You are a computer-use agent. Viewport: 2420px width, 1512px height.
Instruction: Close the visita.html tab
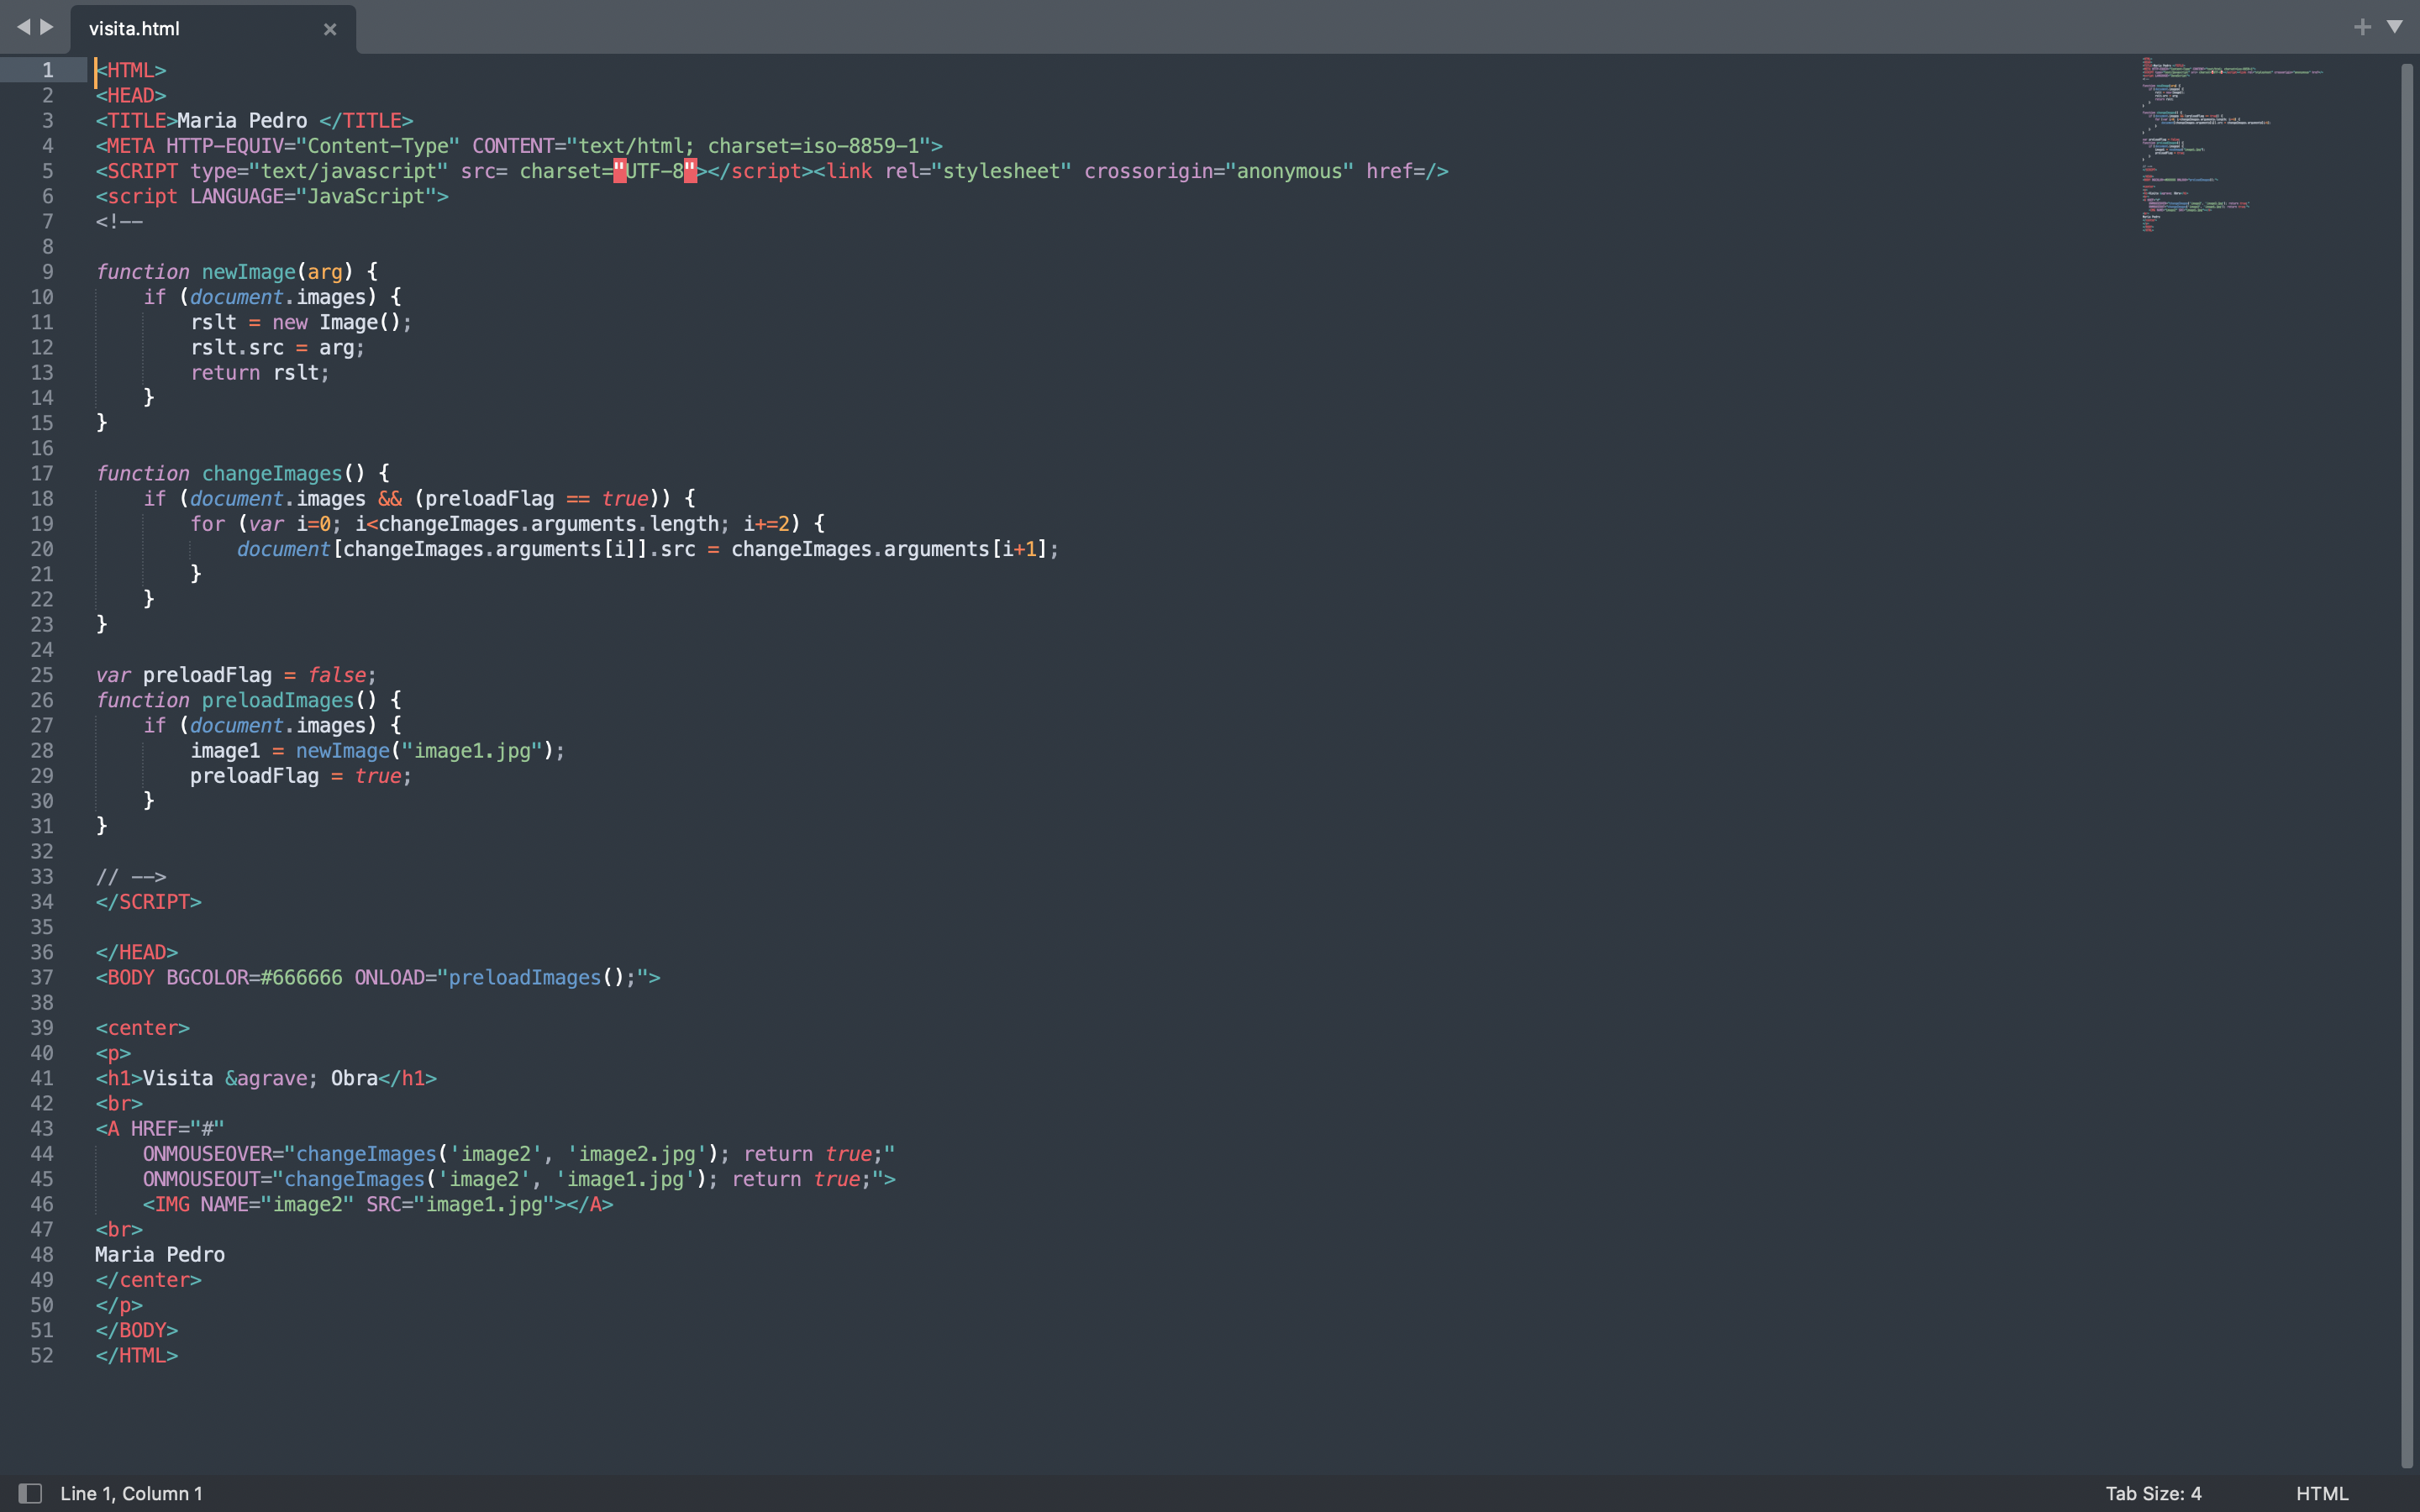click(x=330, y=29)
